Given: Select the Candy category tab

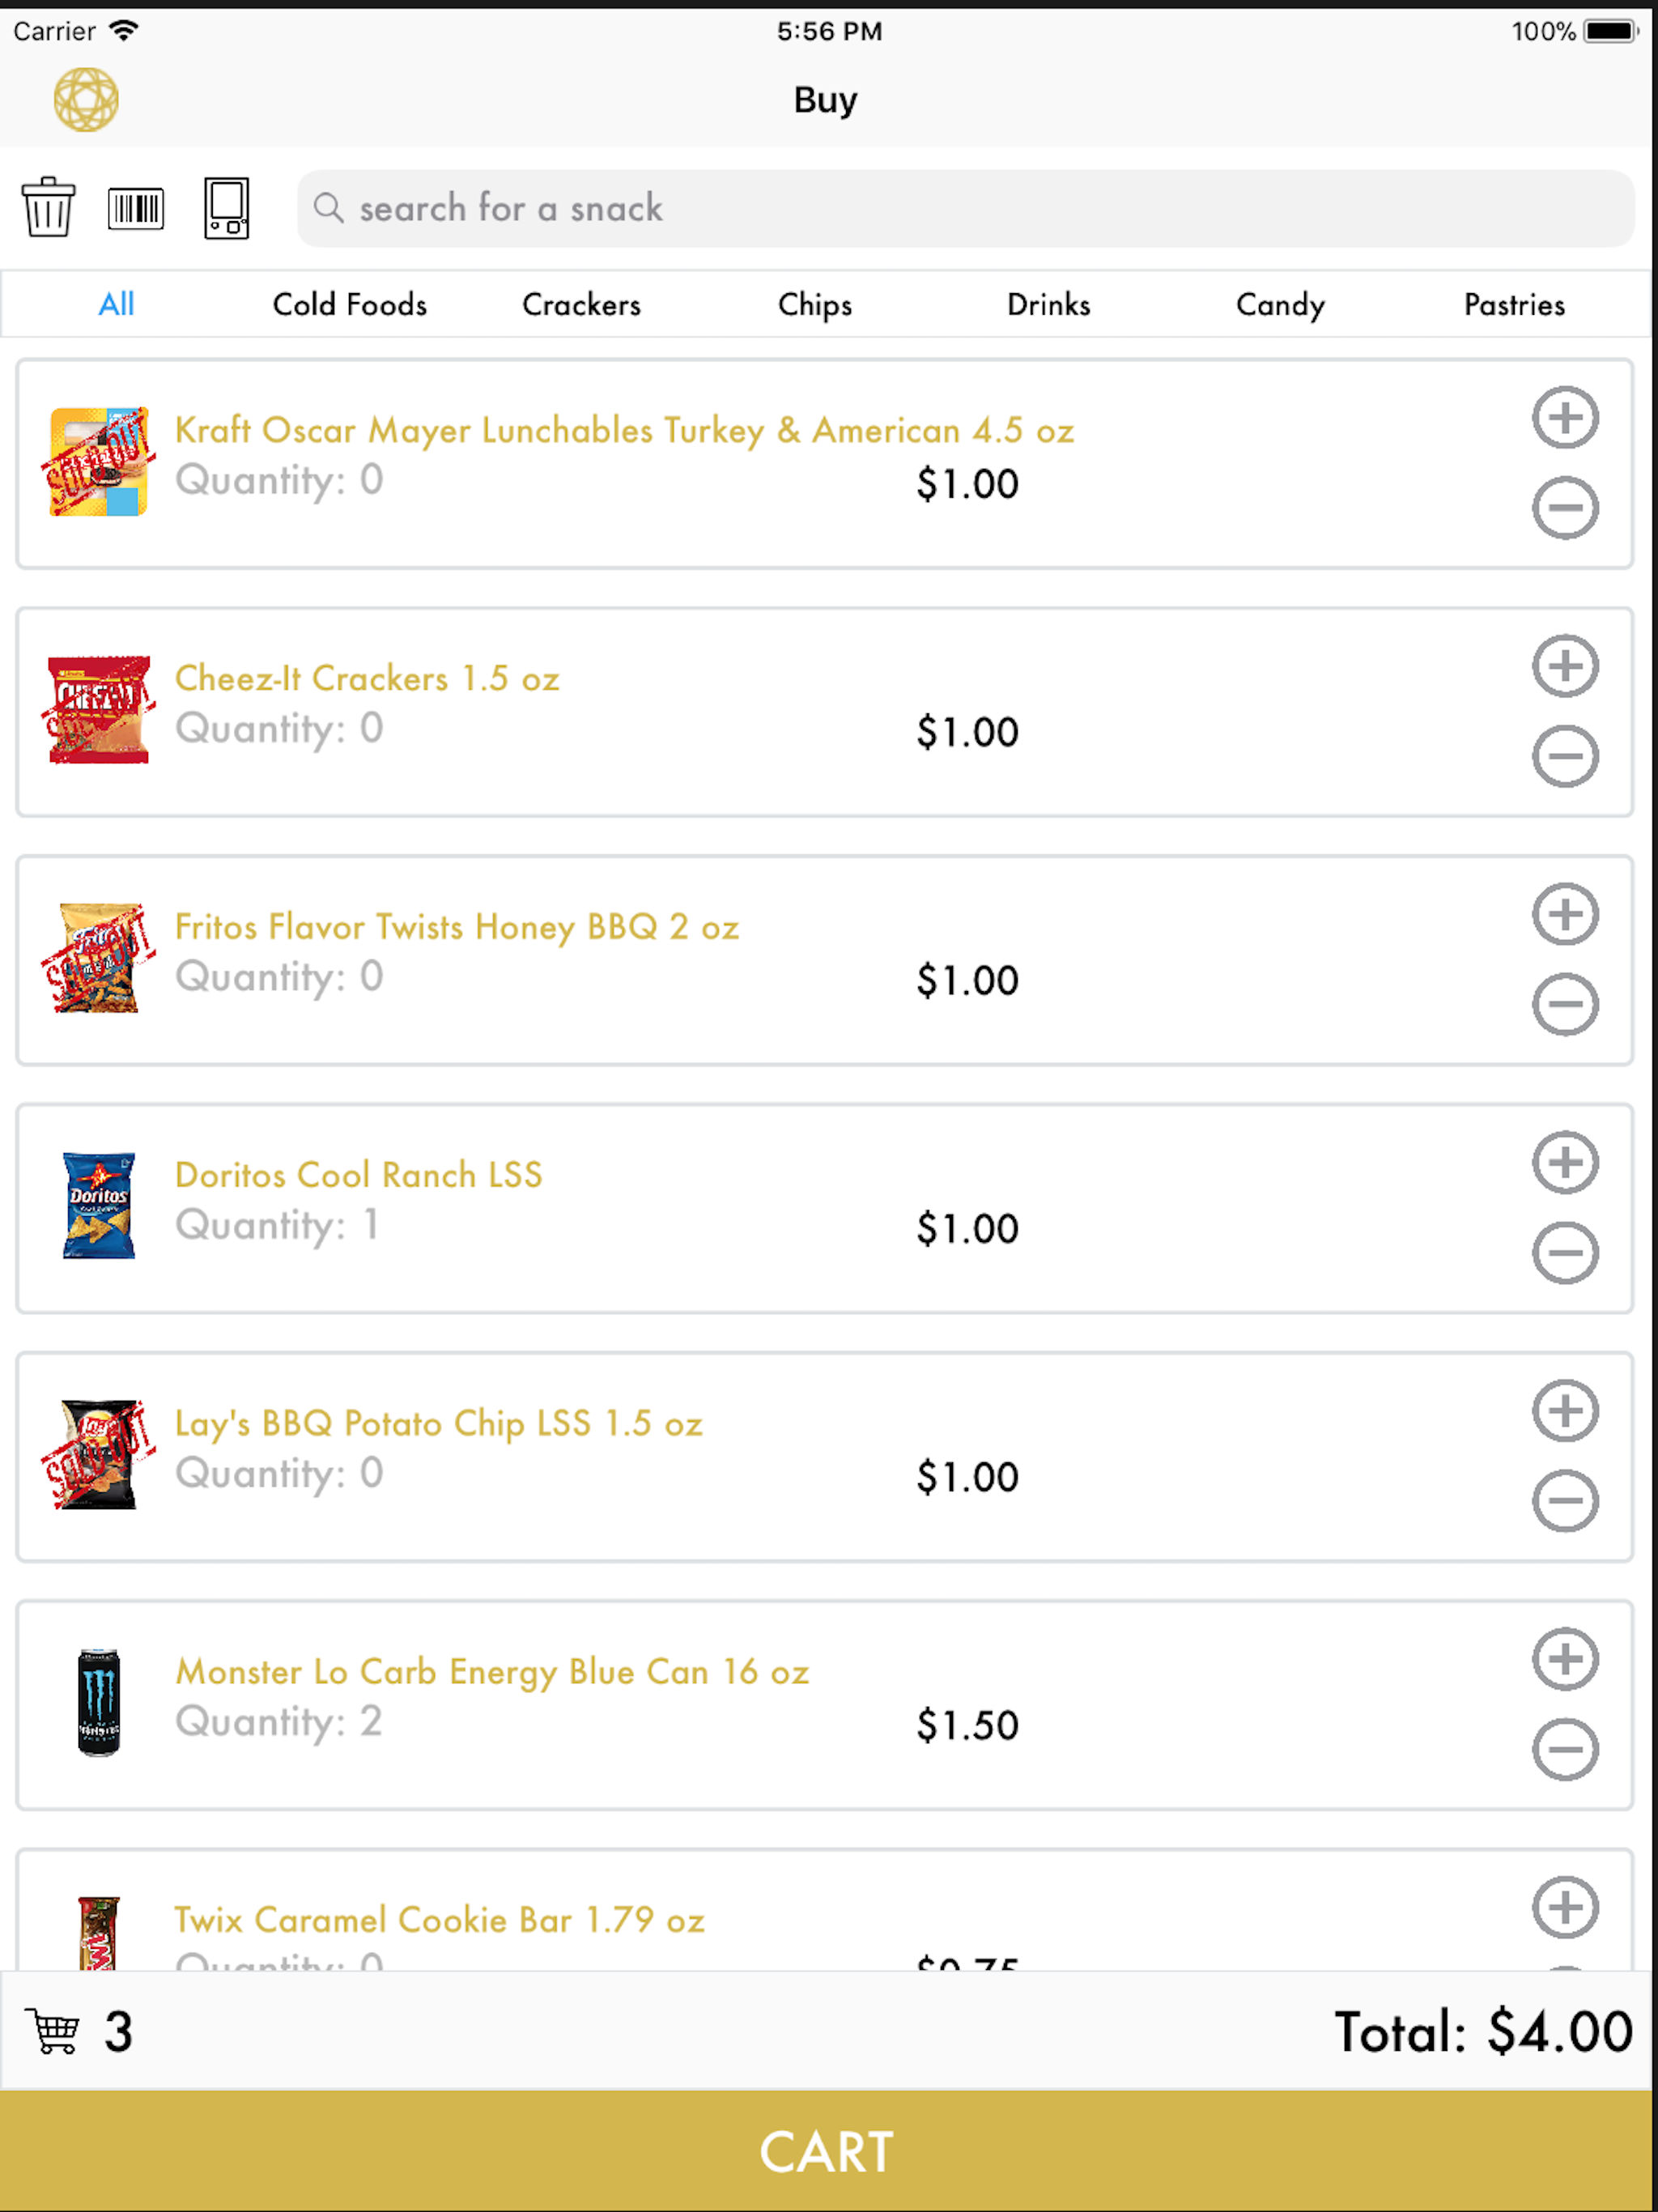Looking at the screenshot, I should tap(1280, 304).
